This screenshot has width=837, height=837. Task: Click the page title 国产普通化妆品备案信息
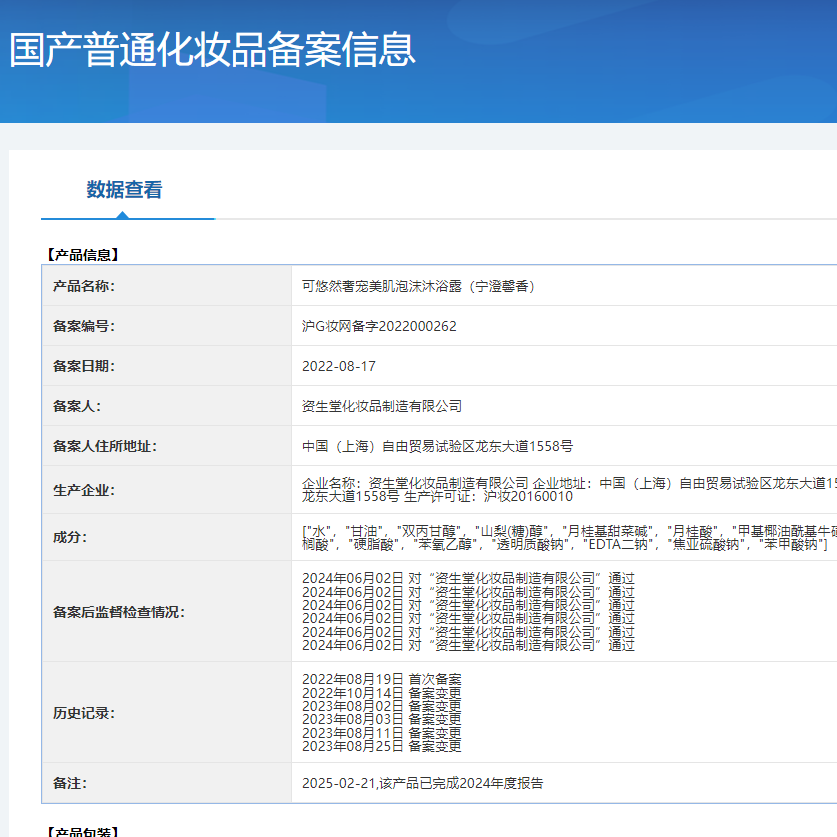212,50
